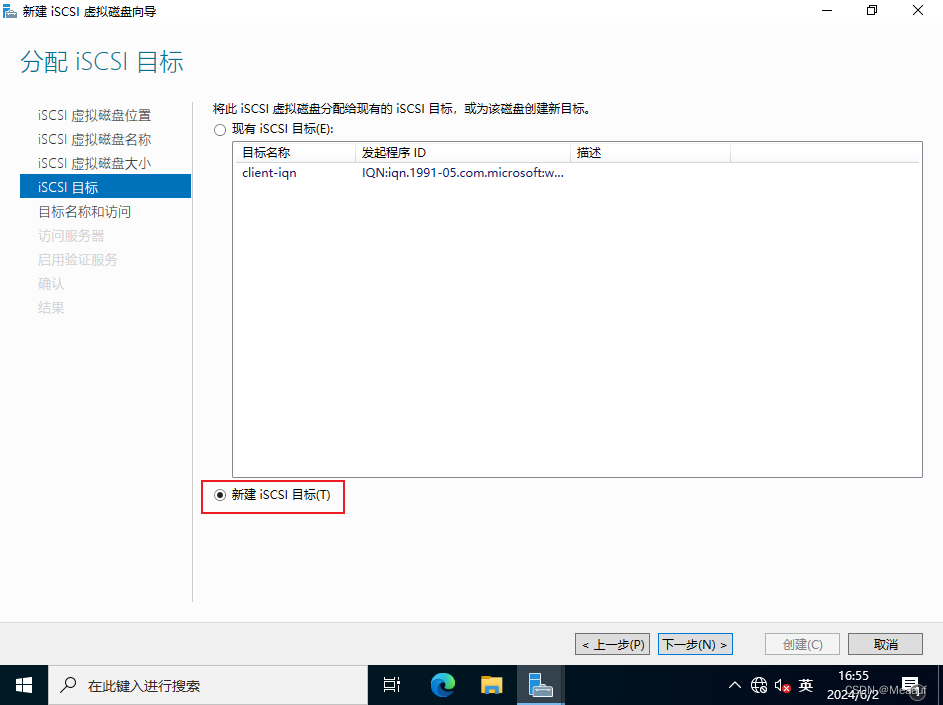The image size is (943, 705).
Task: Select the highlighted iSCSI 目标 step
Action: point(105,186)
